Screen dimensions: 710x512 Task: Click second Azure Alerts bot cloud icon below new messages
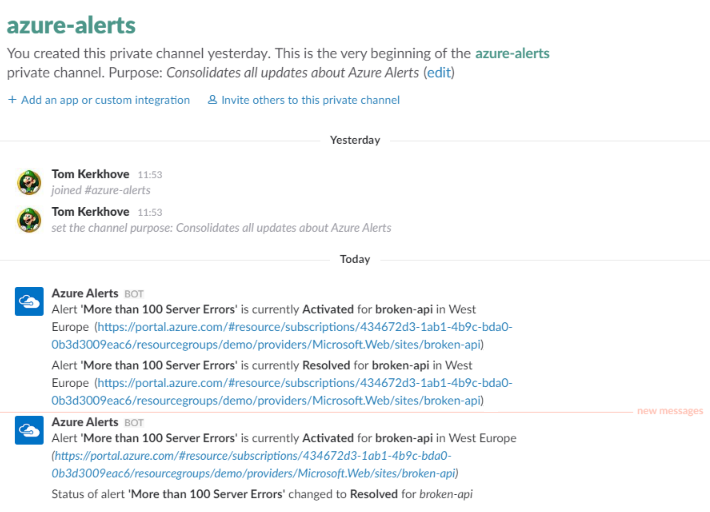[x=29, y=430]
